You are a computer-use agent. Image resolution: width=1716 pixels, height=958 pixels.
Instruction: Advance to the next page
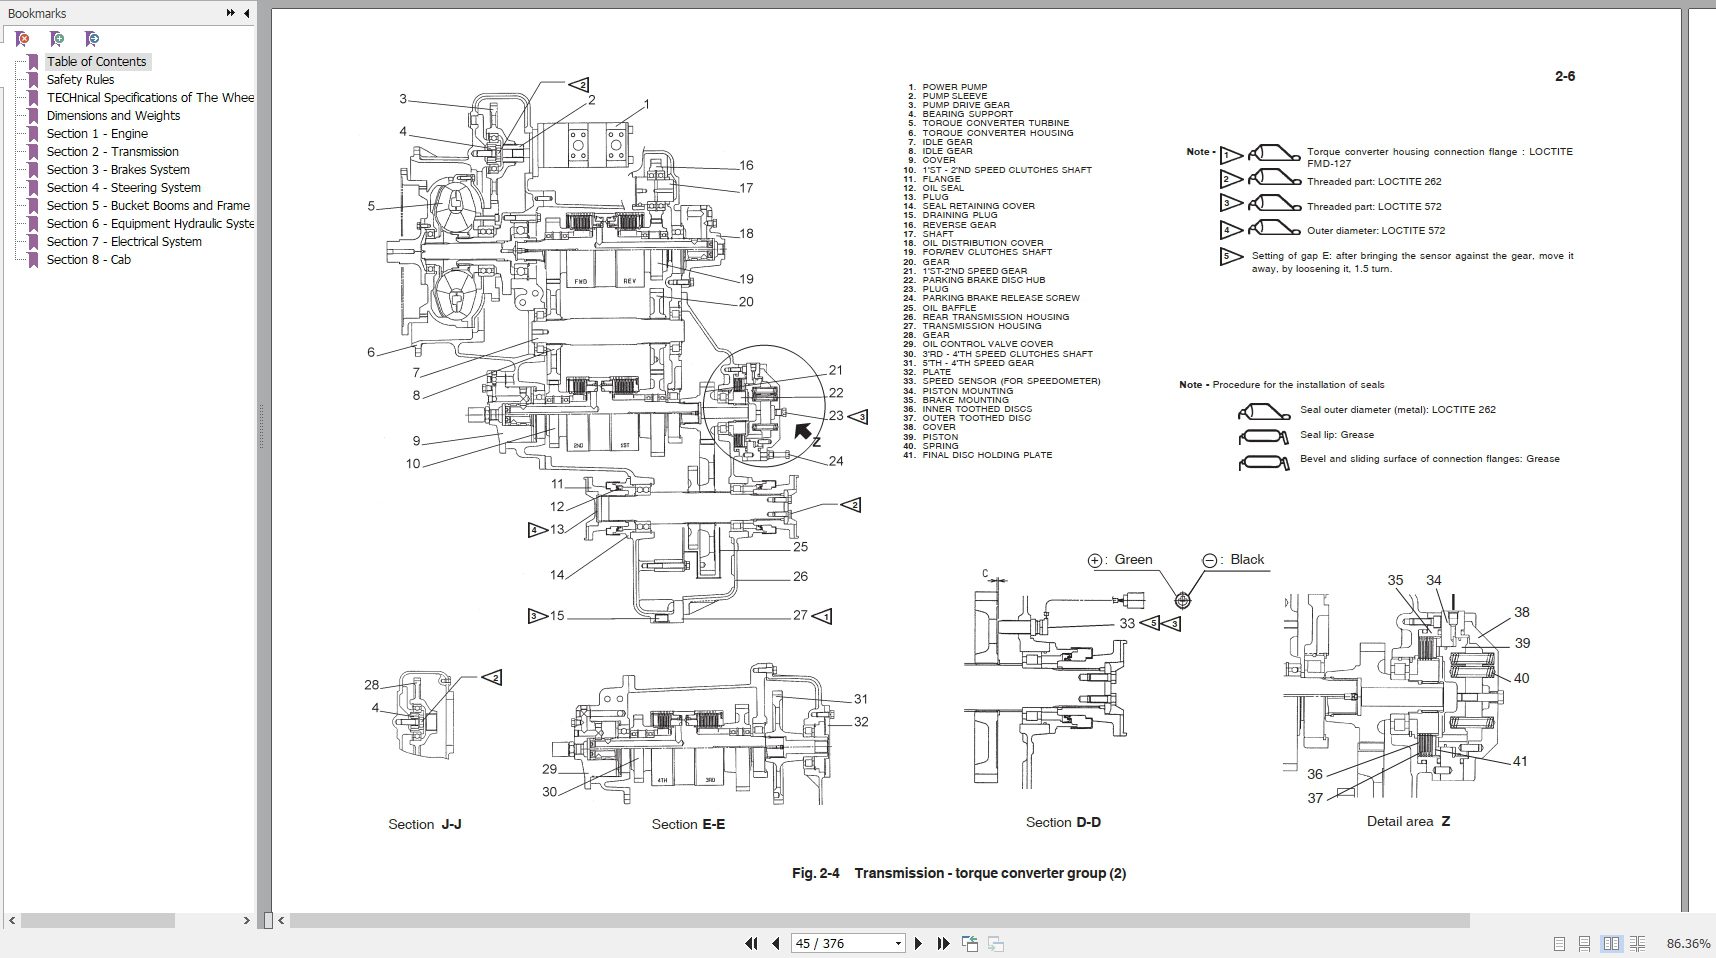(919, 943)
